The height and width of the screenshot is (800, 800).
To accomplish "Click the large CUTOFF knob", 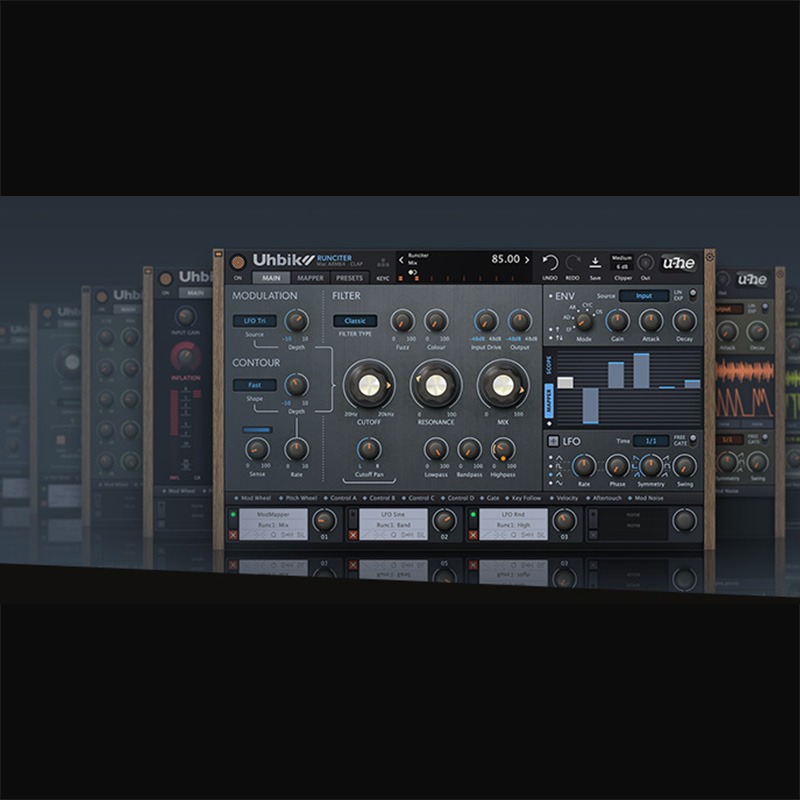I will click(x=369, y=385).
